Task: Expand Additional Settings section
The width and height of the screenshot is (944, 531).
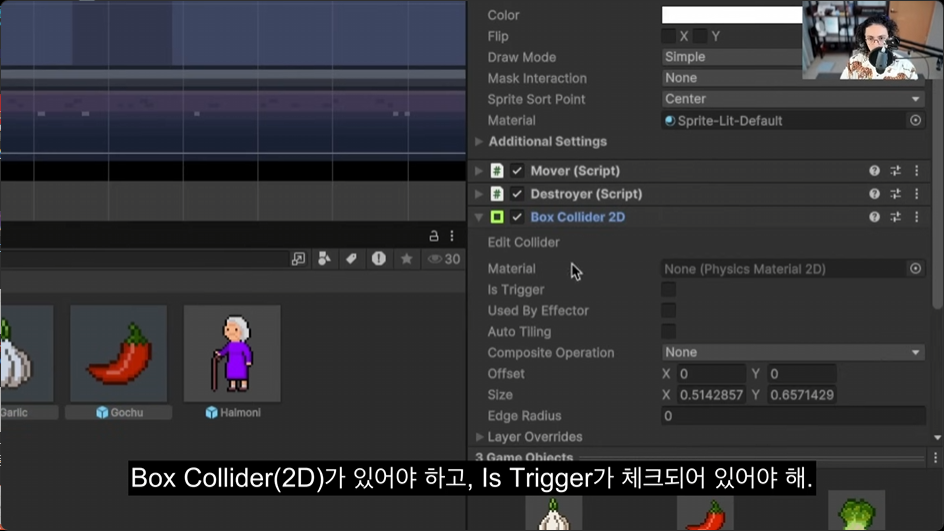Action: click(479, 141)
